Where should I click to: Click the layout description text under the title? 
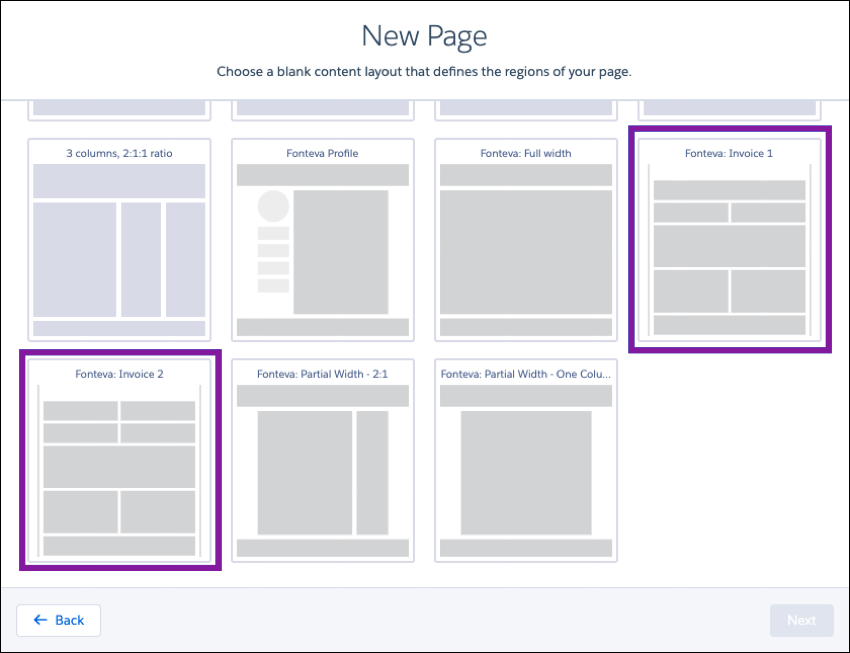(424, 71)
